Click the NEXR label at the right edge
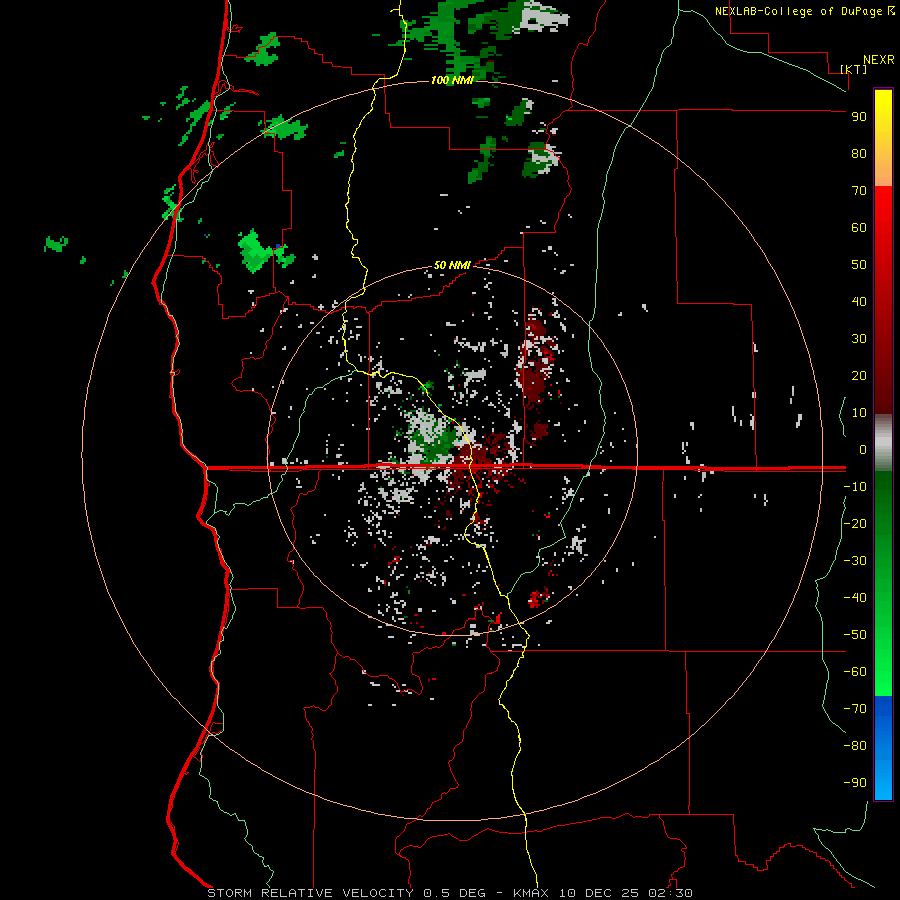The image size is (900, 900). pyautogui.click(x=878, y=60)
